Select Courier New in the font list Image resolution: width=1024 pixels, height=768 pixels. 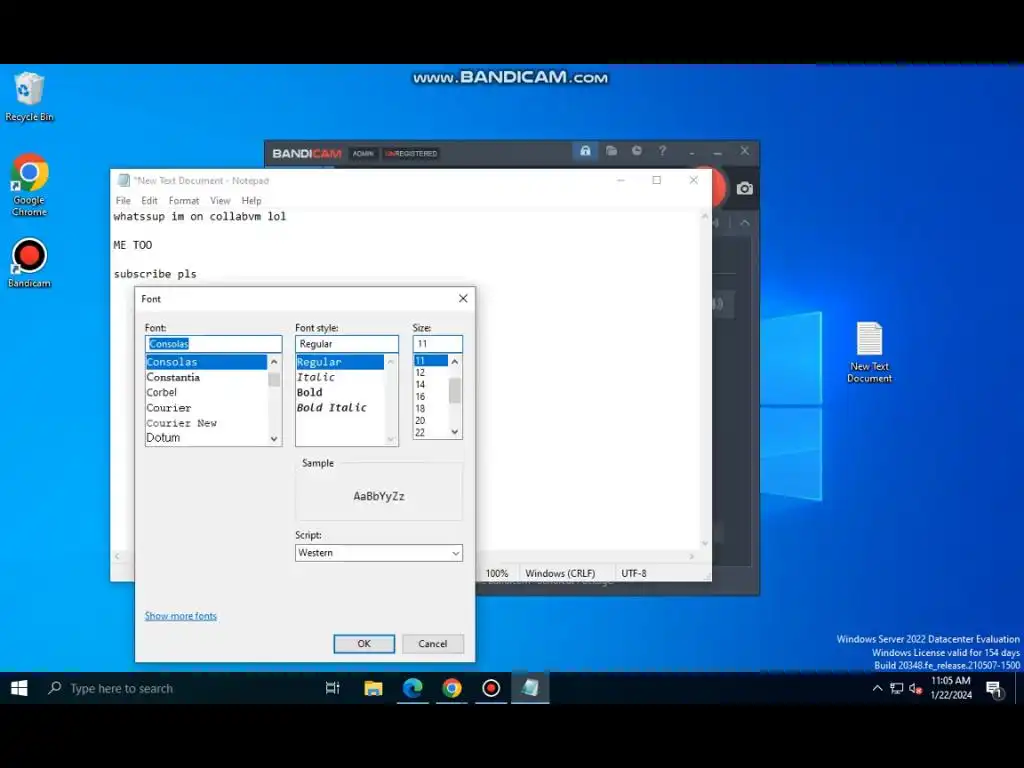tap(206, 423)
